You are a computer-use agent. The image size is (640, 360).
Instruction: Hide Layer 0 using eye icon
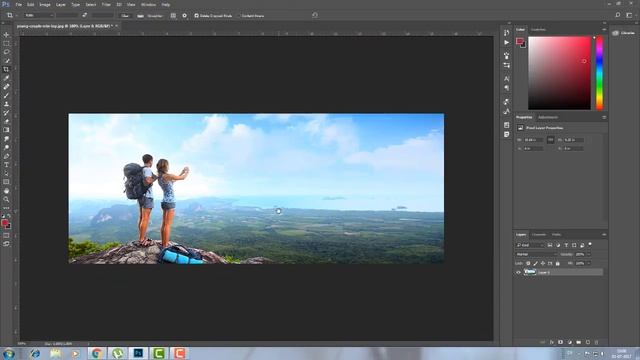pyautogui.click(x=518, y=272)
